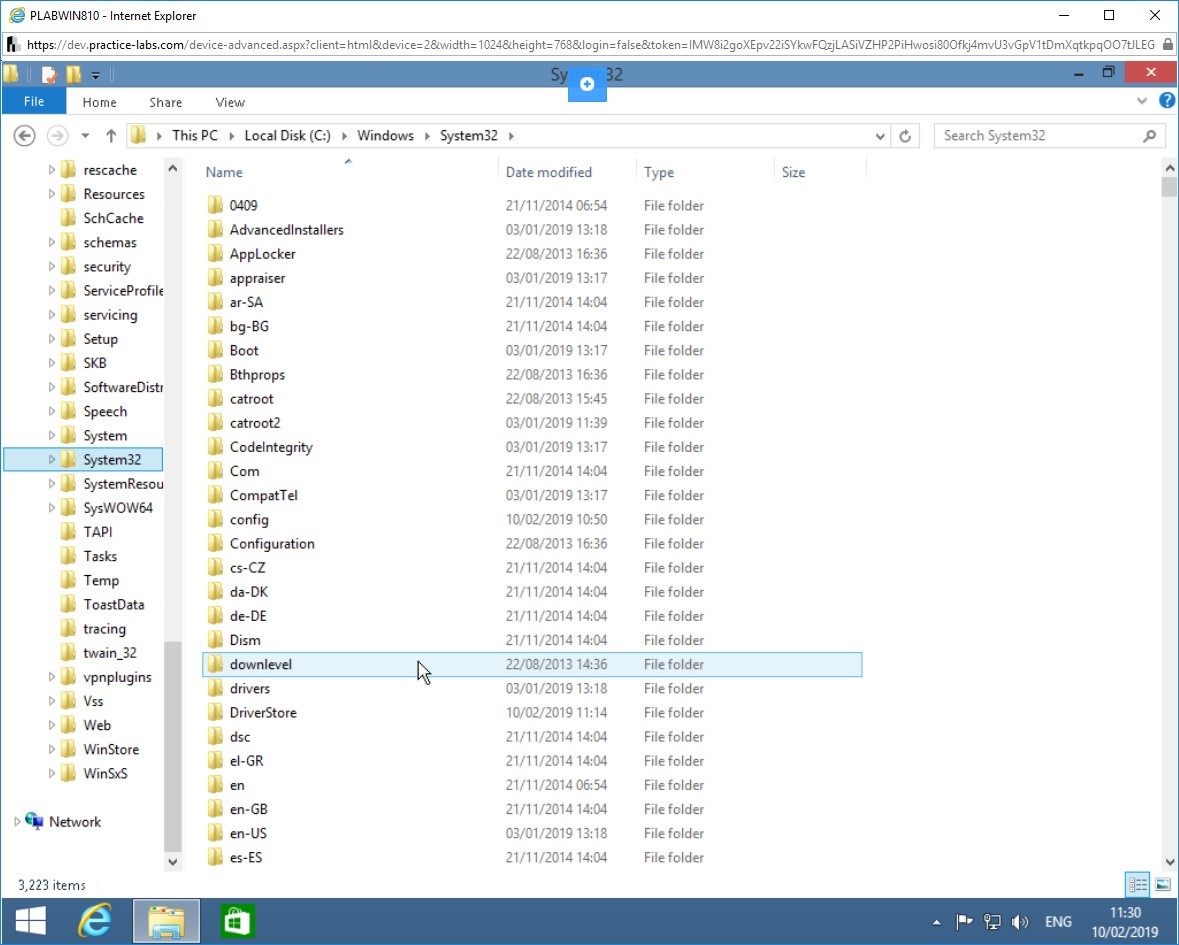This screenshot has width=1179, height=945.
Task: Select the twain_32 folder in the tree
Action: (x=110, y=653)
